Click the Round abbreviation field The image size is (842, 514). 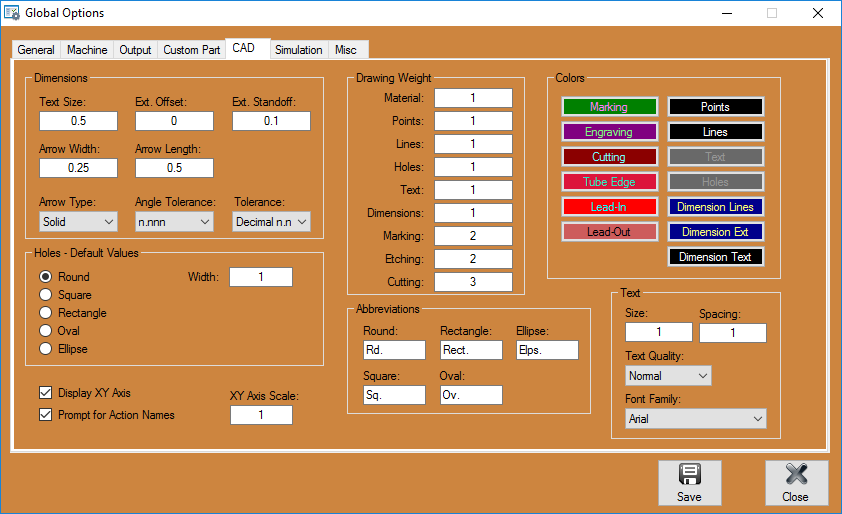(394, 350)
